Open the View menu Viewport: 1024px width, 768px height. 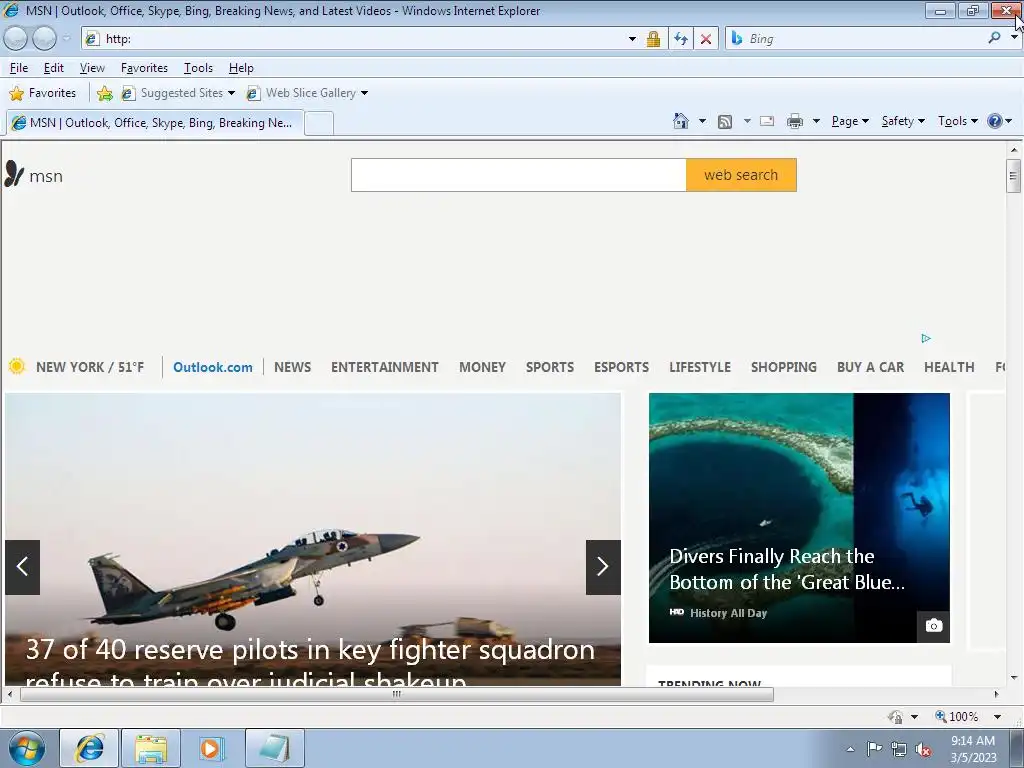92,68
